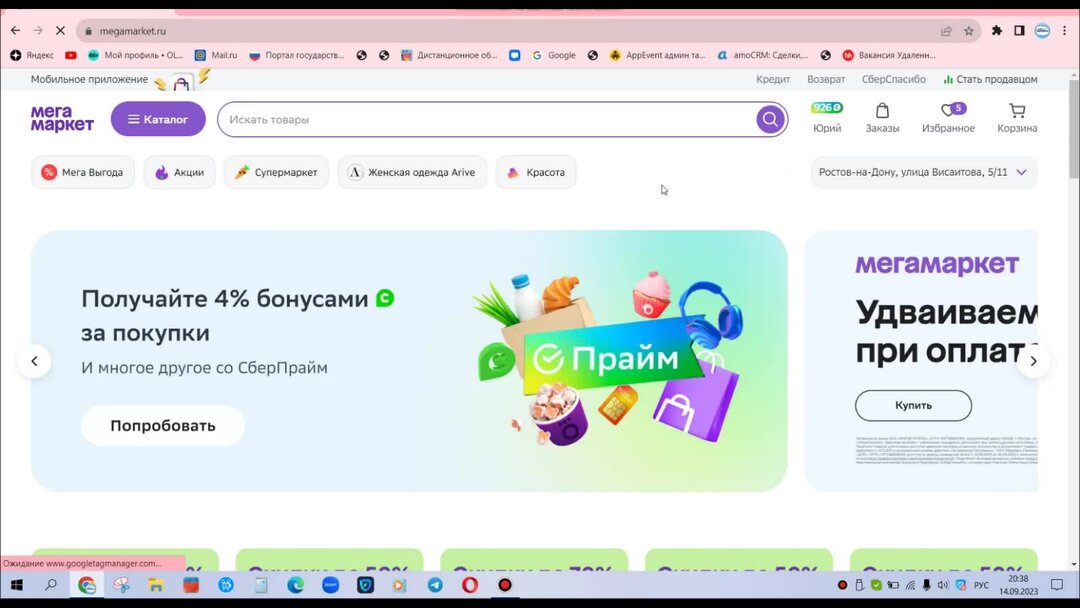Open File Explorer from taskbar

(x=156, y=585)
